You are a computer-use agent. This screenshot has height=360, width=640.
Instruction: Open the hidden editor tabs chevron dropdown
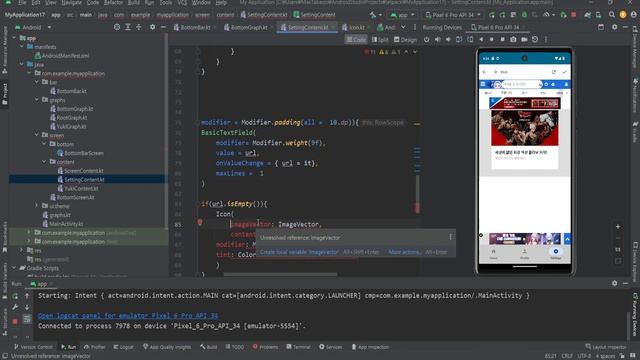[403, 27]
